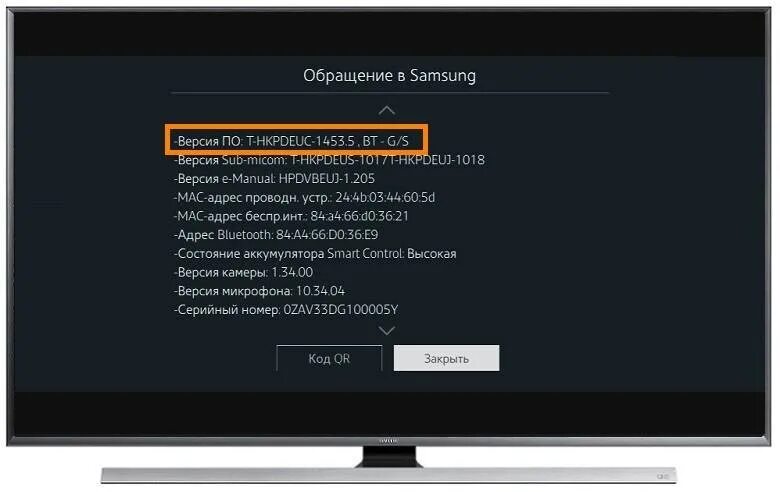Click the MAC-адрес проводн. устр. entry
Screen dimensions: 780x492
304,197
